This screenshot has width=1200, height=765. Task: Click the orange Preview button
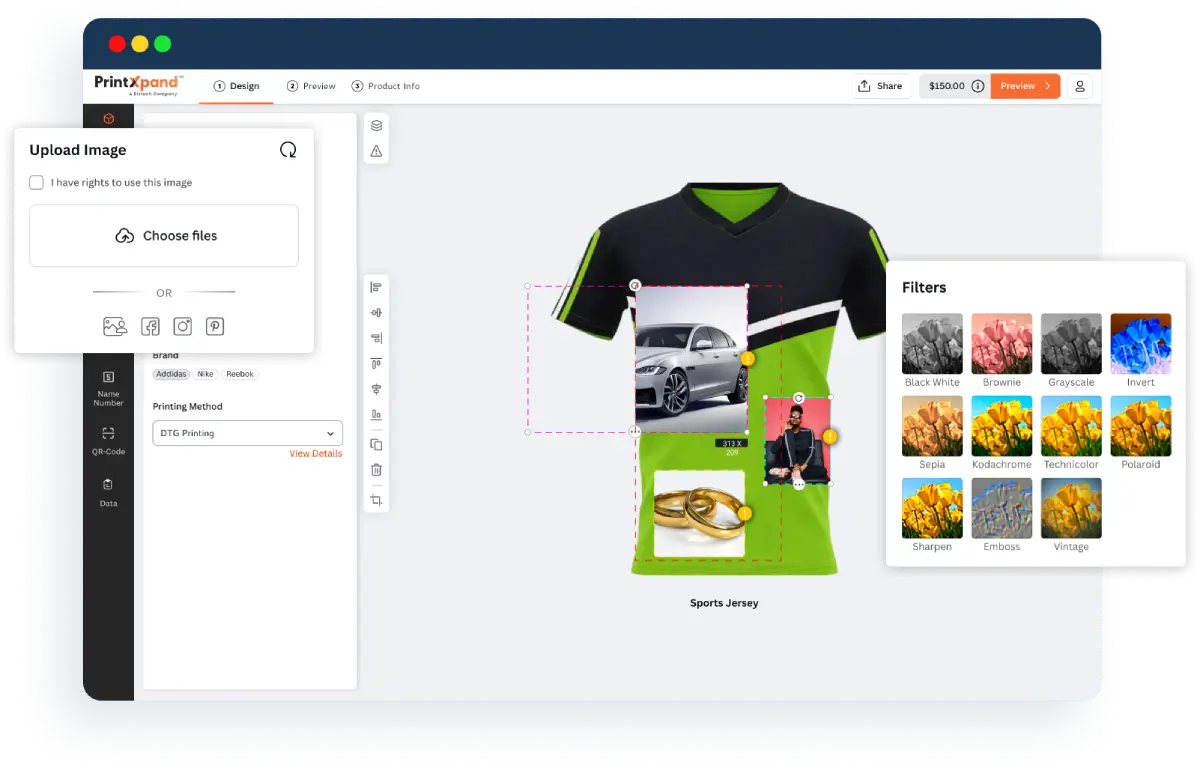[x=1025, y=86]
